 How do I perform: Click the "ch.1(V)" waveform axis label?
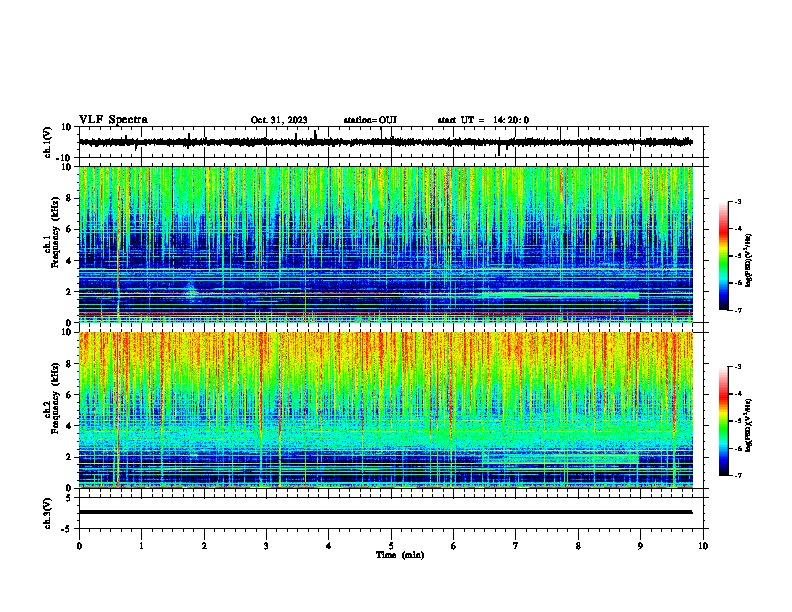(x=47, y=142)
